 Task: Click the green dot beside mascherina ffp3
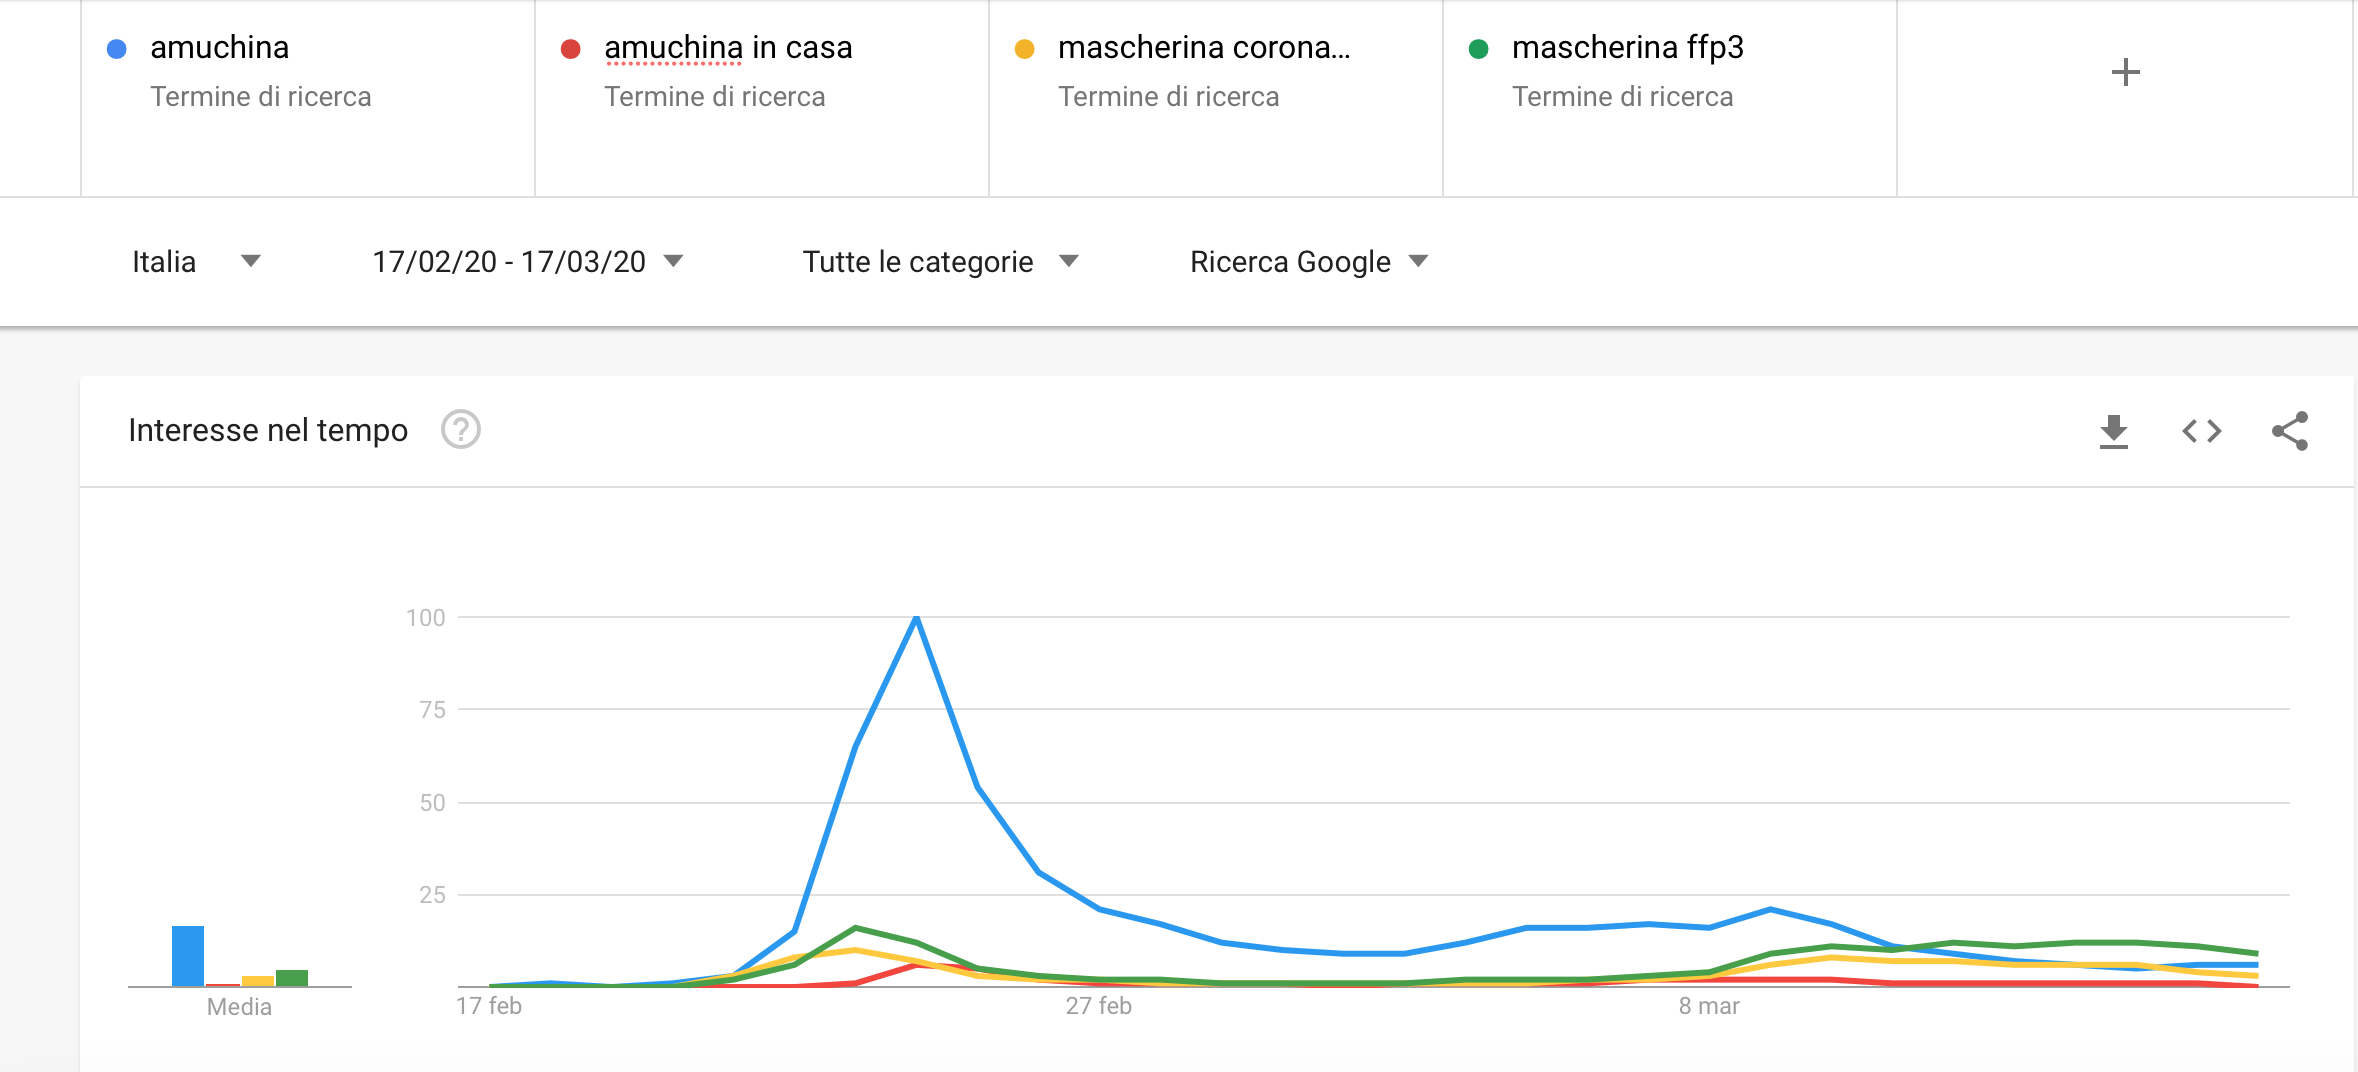coord(1478,48)
